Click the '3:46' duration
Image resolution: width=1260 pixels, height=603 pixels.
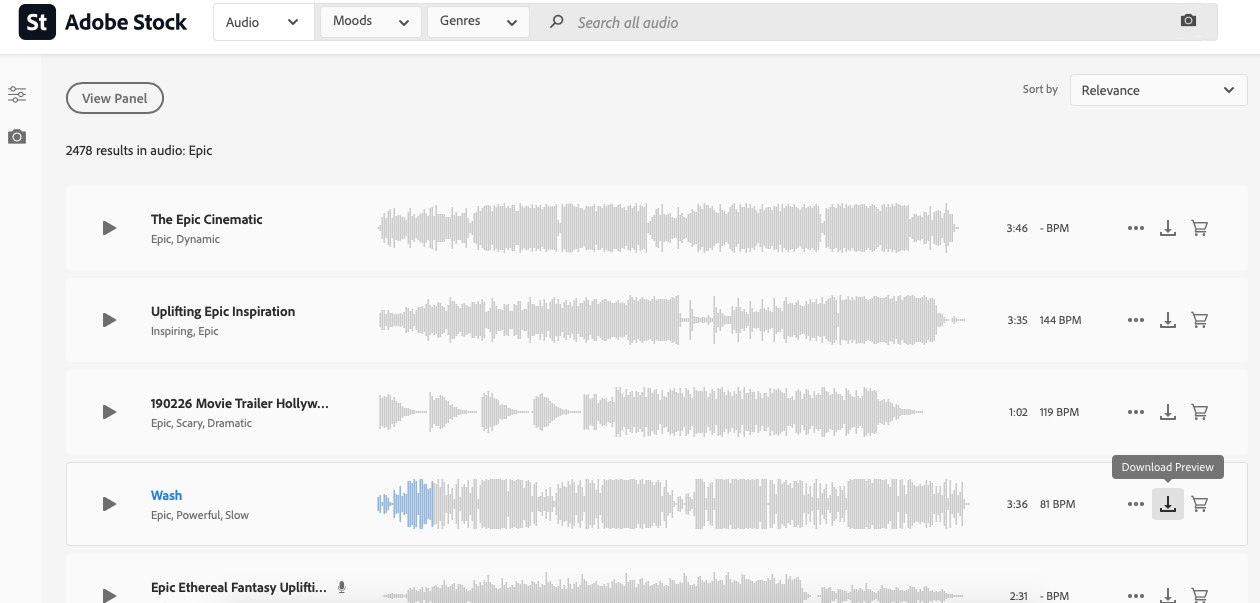pos(1017,228)
